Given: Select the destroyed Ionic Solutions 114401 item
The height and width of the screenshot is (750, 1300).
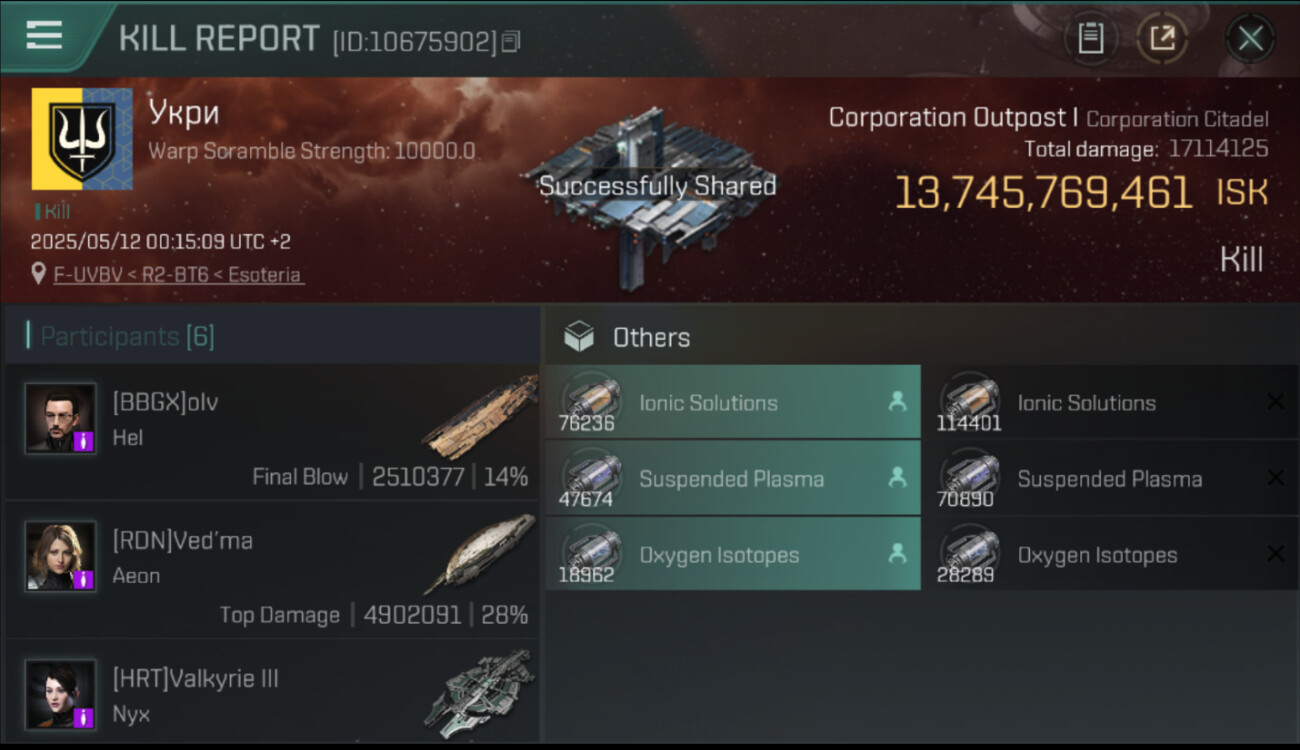Looking at the screenshot, I should pos(1108,403).
